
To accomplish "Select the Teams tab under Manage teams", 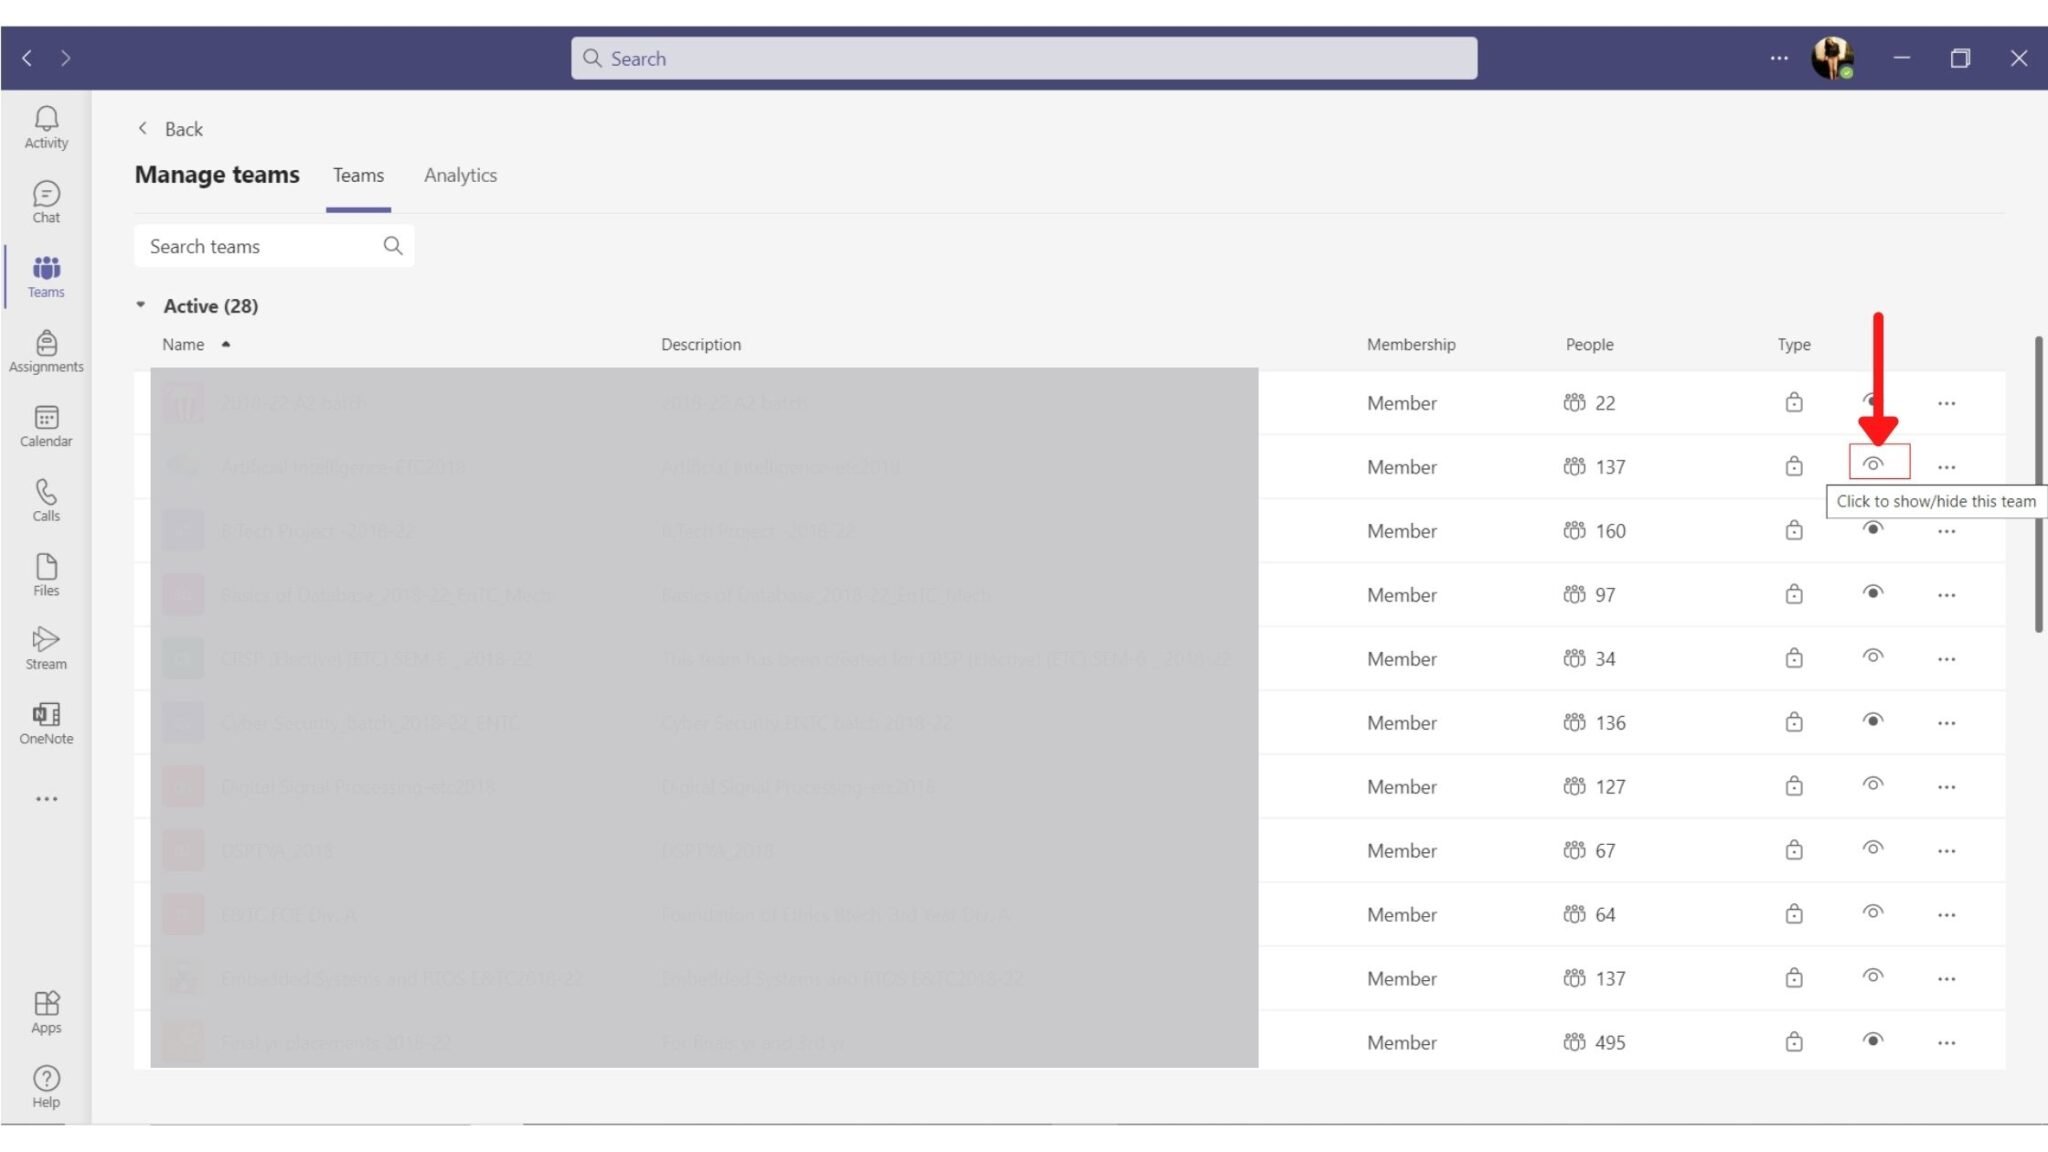I will 358,175.
